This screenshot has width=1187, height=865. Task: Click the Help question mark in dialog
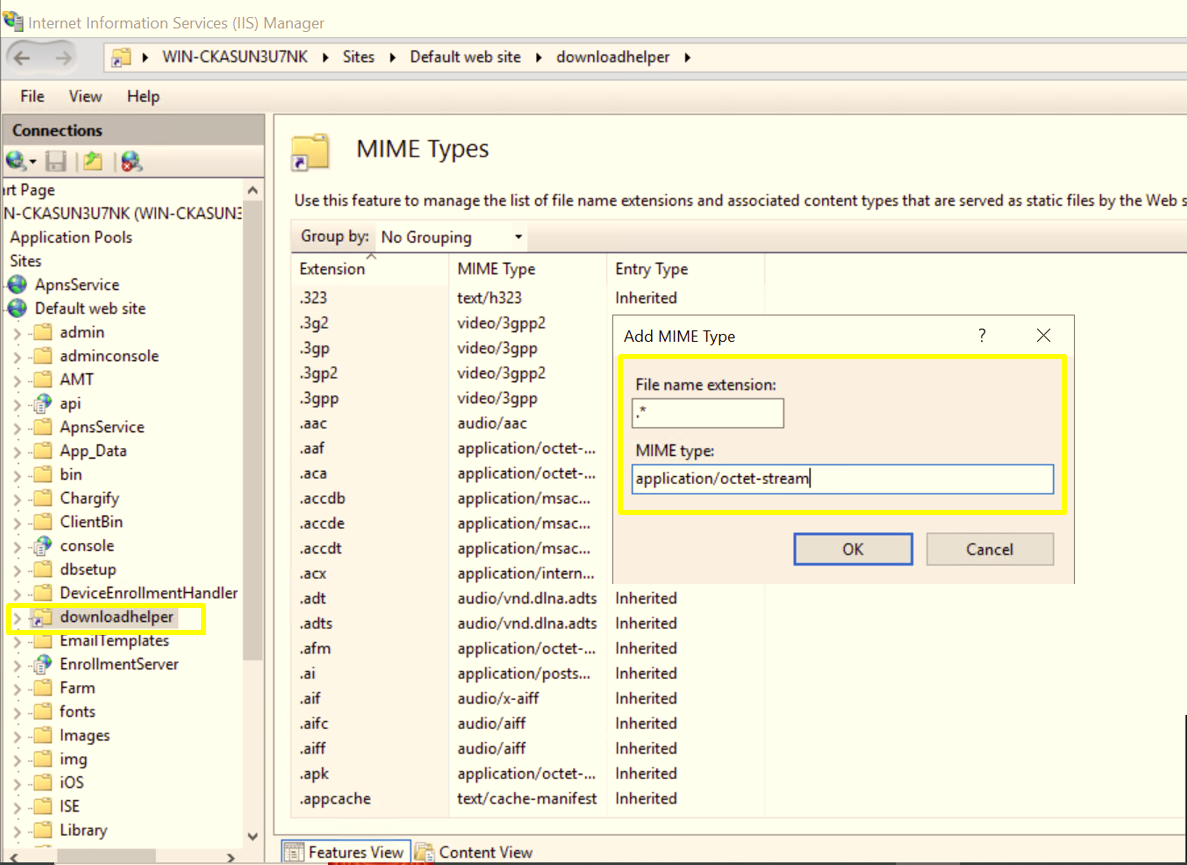[x=982, y=336]
